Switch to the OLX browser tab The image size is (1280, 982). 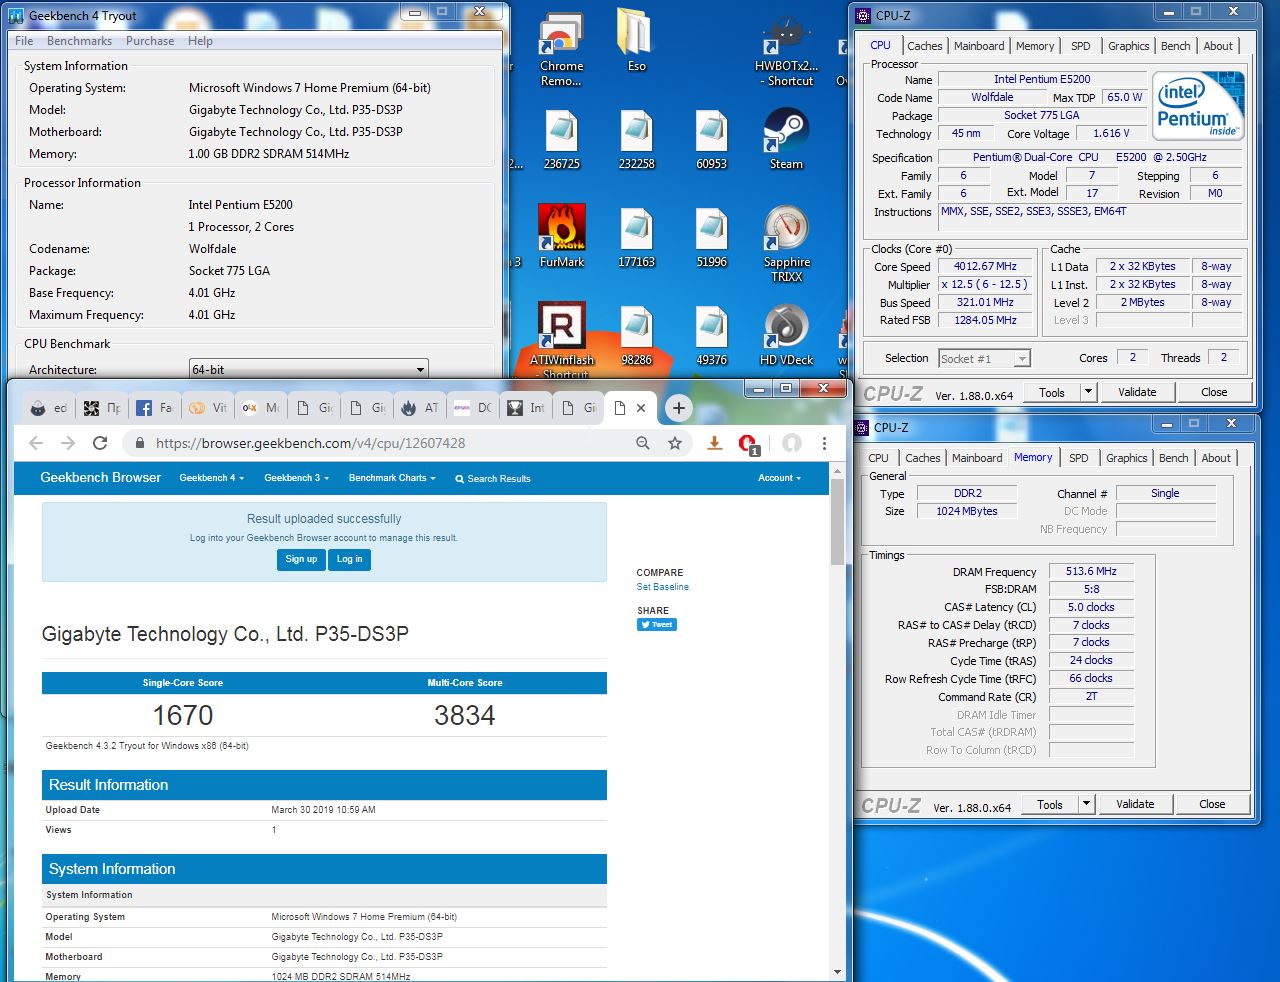(260, 408)
